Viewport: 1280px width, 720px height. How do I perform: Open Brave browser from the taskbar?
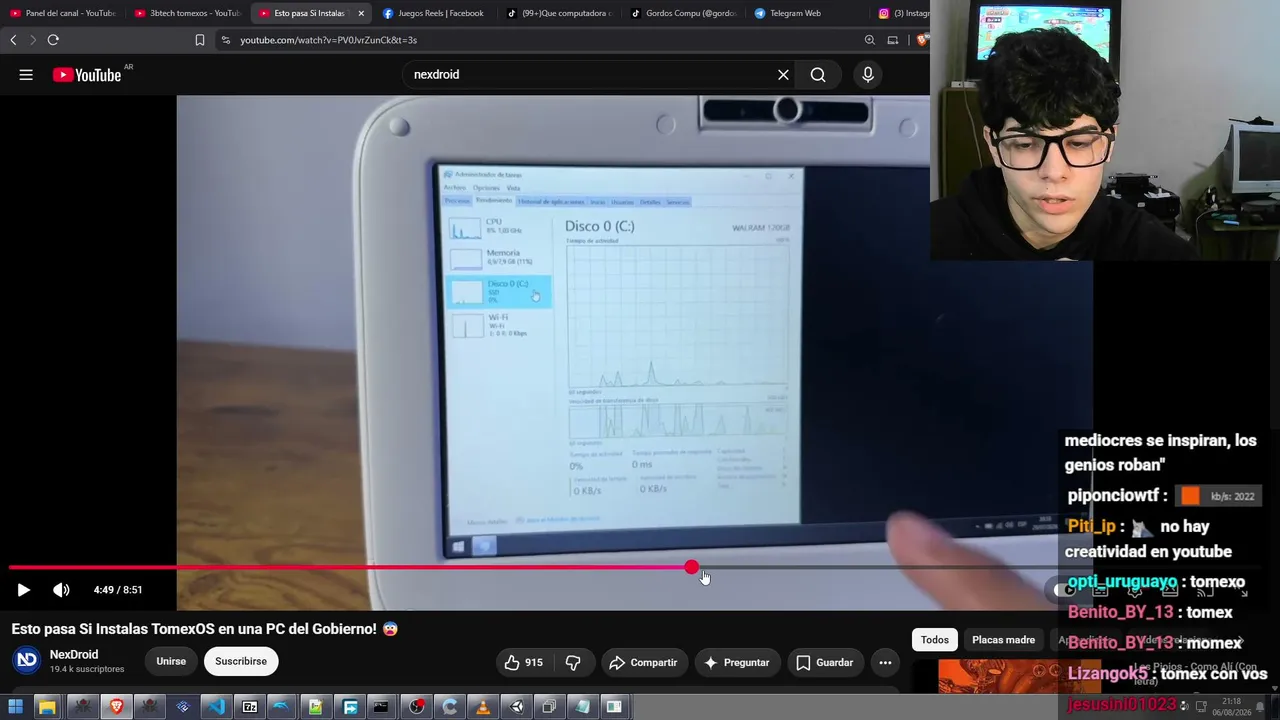pos(116,707)
